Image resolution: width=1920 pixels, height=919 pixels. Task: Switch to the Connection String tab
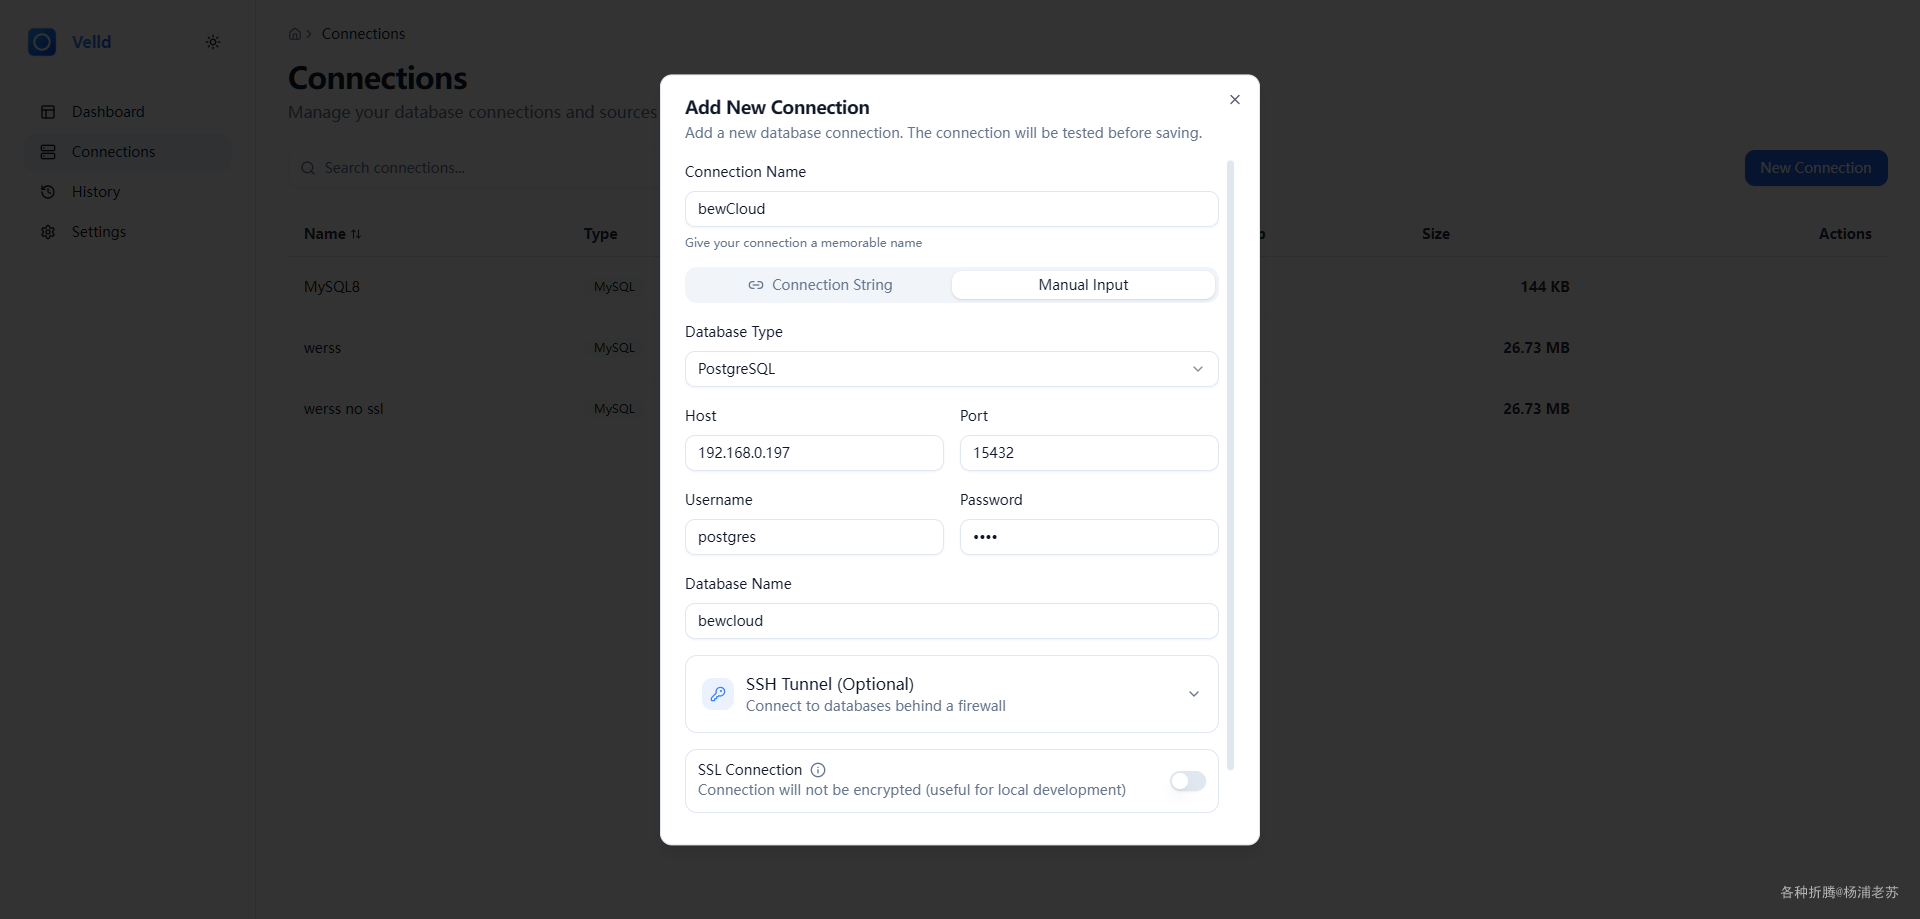point(820,285)
